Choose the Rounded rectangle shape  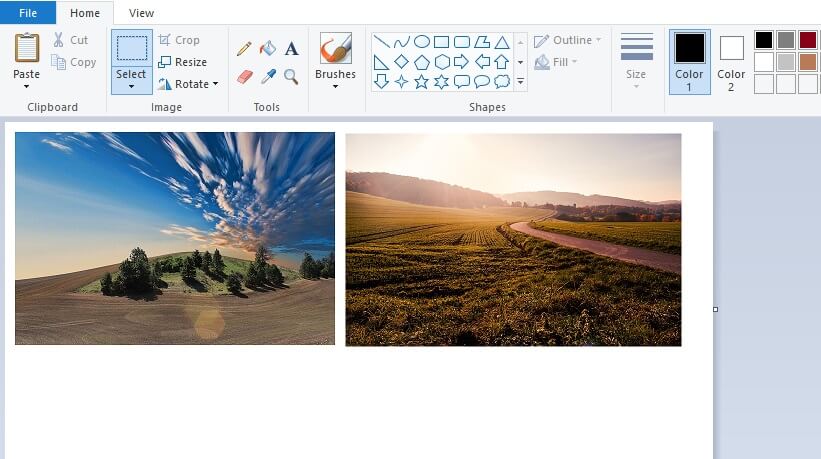(x=462, y=41)
